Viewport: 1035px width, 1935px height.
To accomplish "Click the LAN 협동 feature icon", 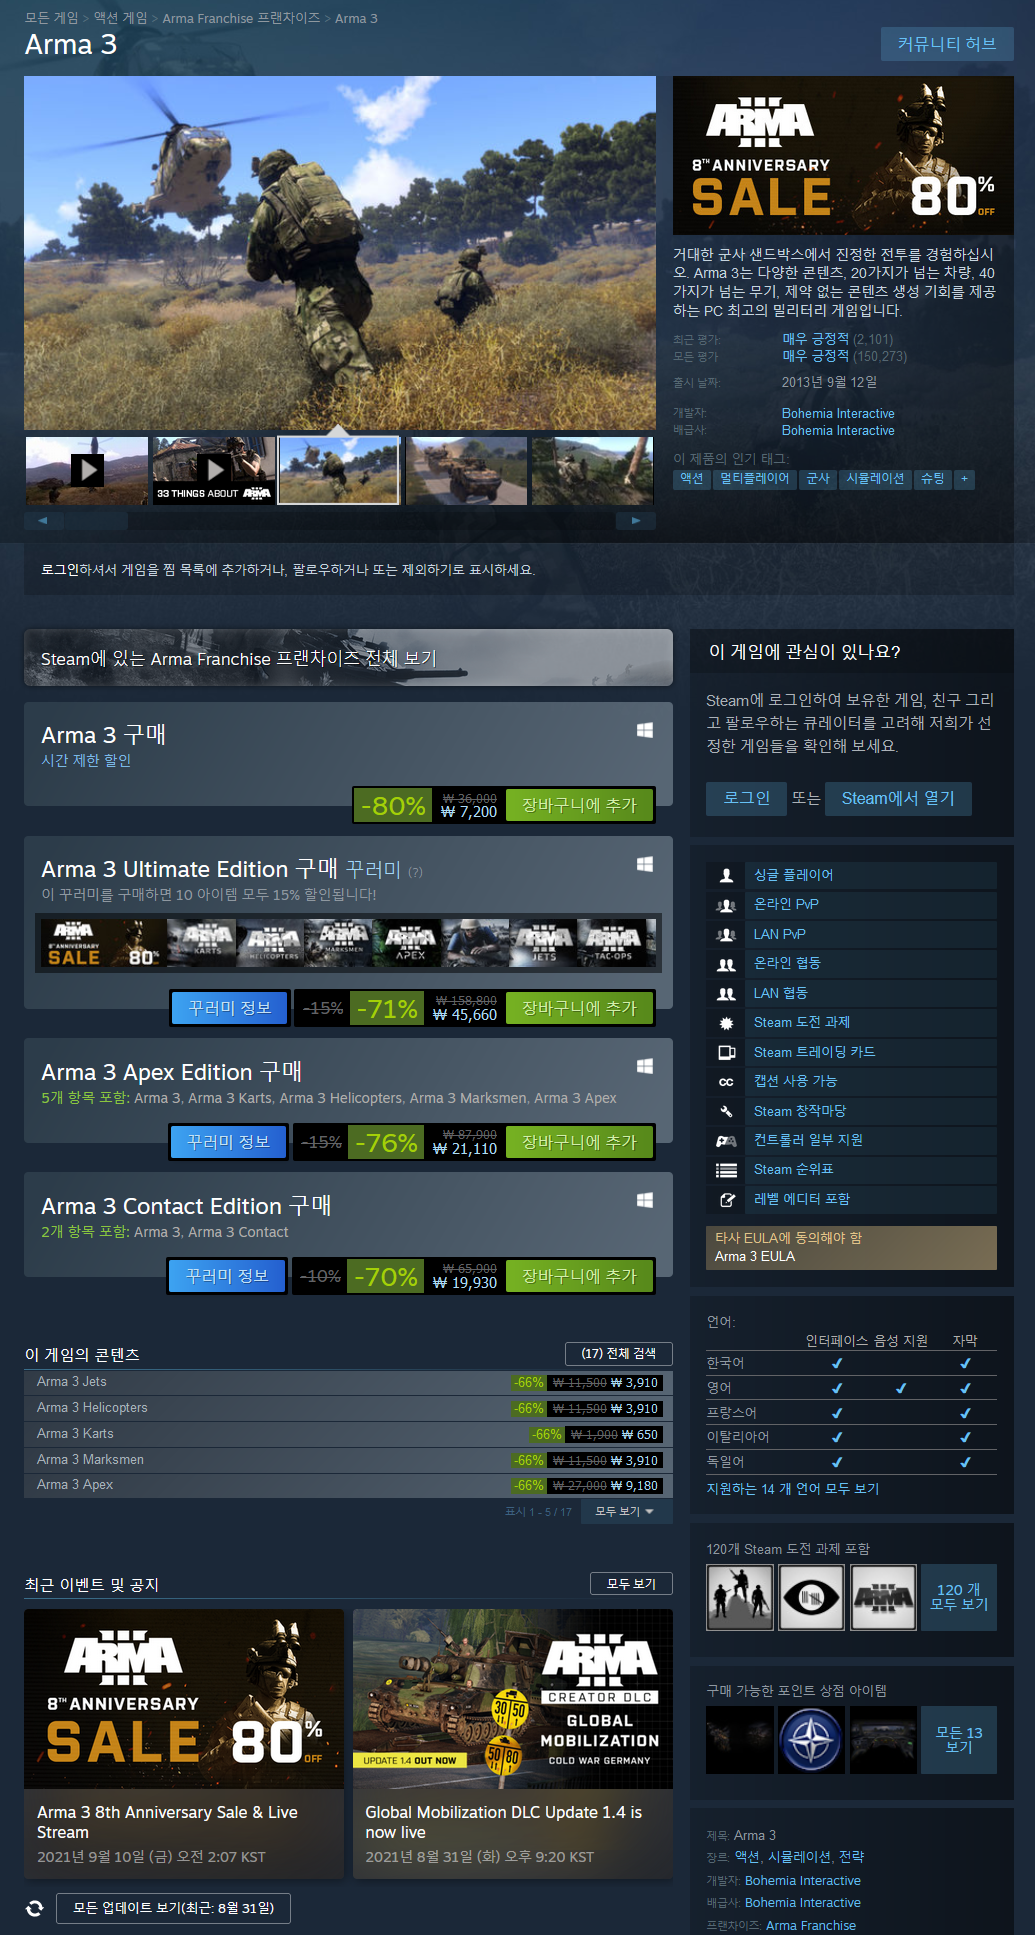I will pos(726,994).
